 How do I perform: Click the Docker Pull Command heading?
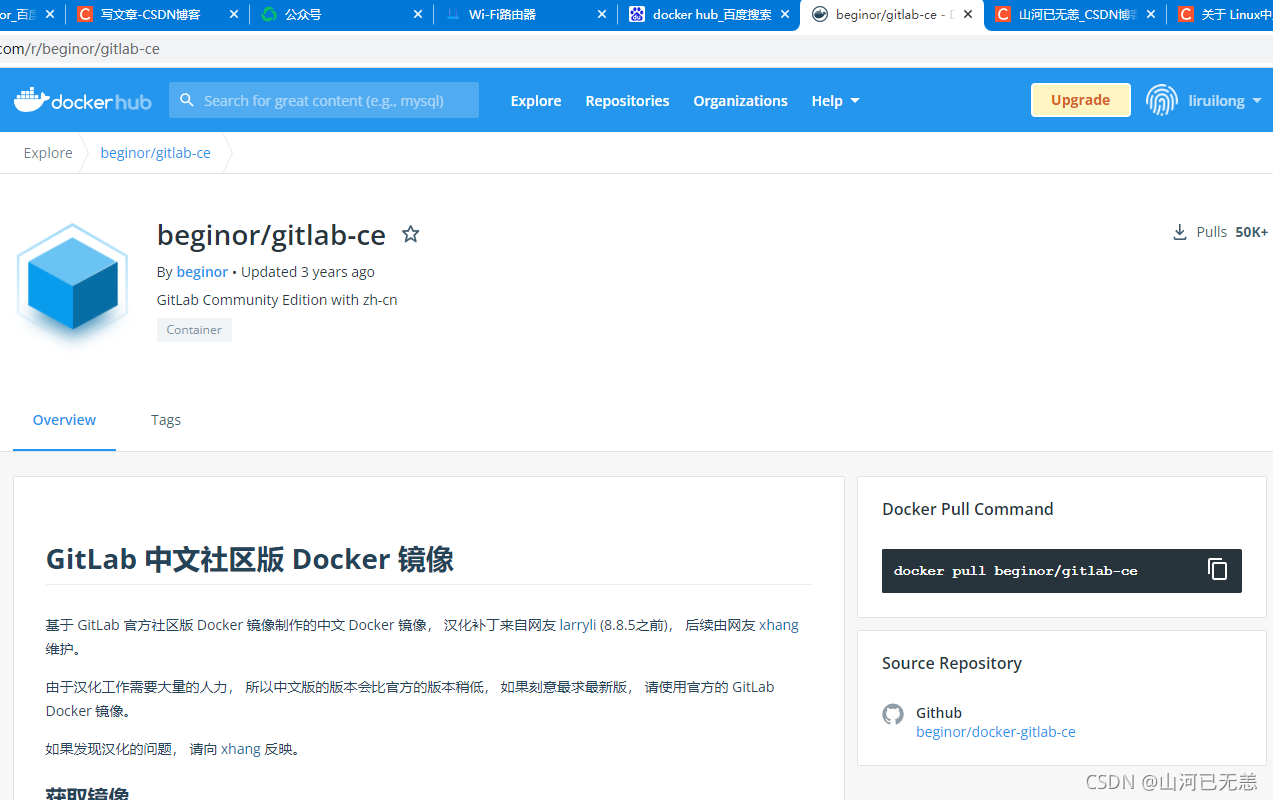click(x=968, y=509)
